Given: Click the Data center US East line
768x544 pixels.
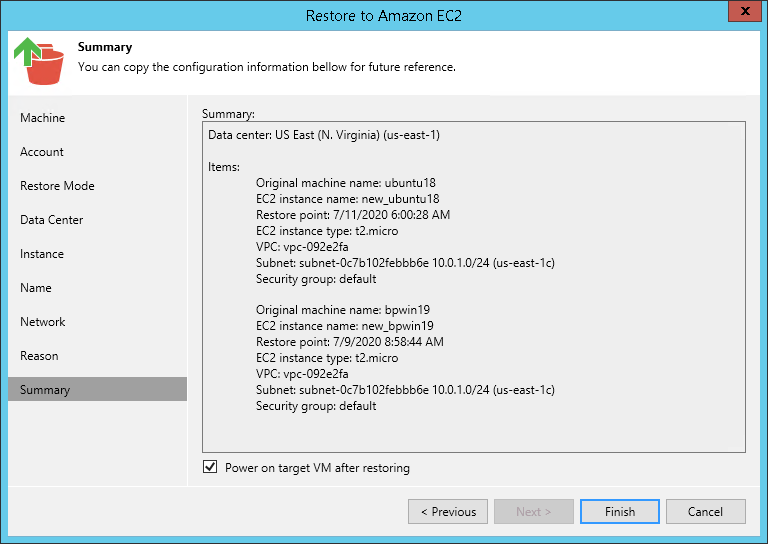Looking at the screenshot, I should point(324,135).
